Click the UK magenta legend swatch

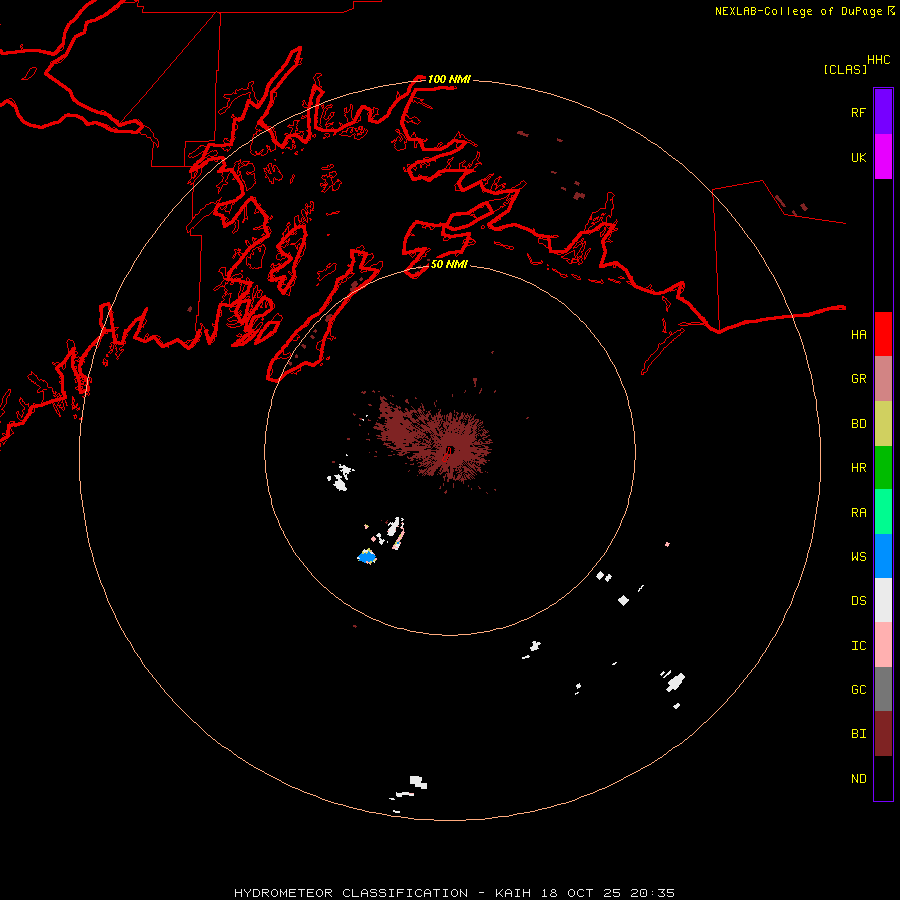coord(883,156)
